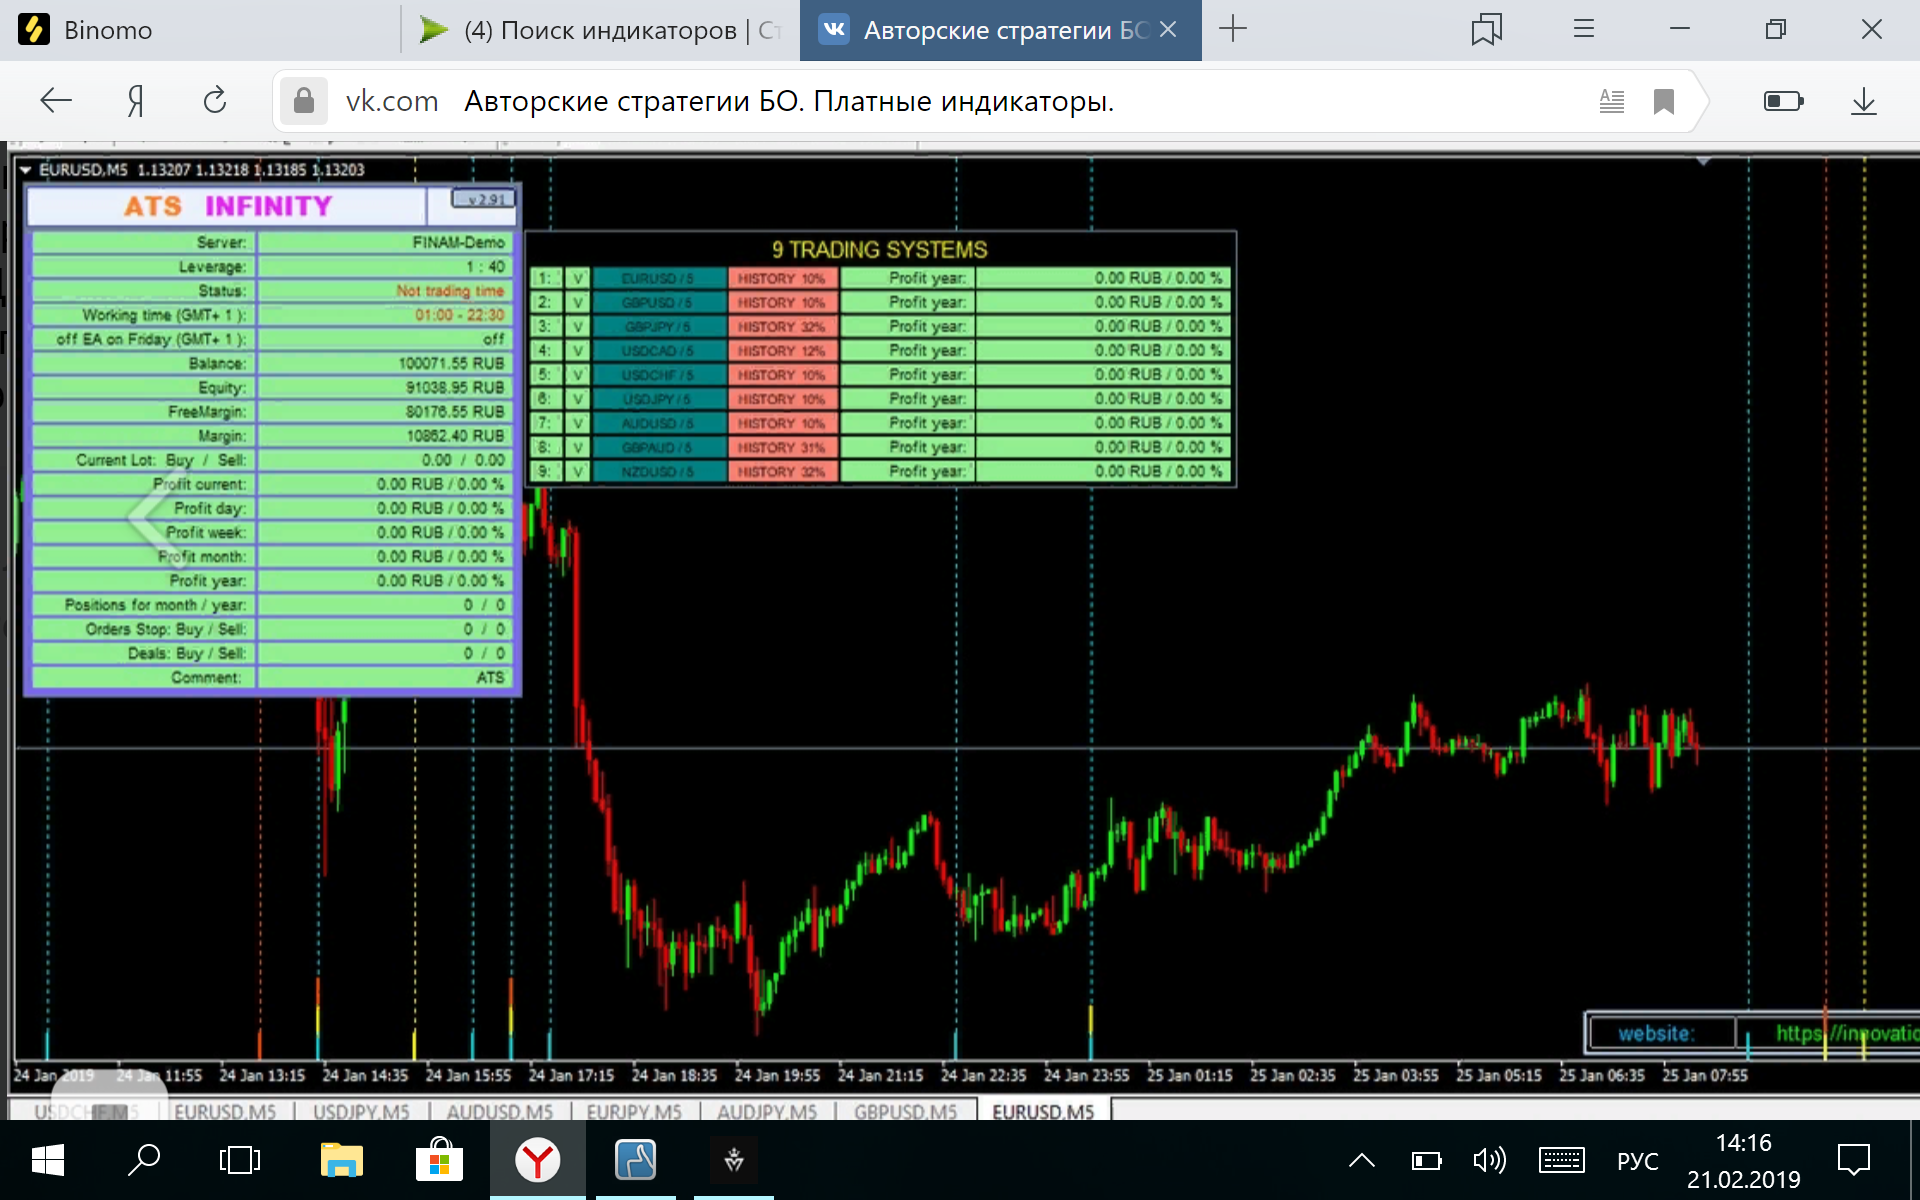Viewport: 1920px width, 1200px height.
Task: Open Task View on the taskbar
Action: point(240,1160)
